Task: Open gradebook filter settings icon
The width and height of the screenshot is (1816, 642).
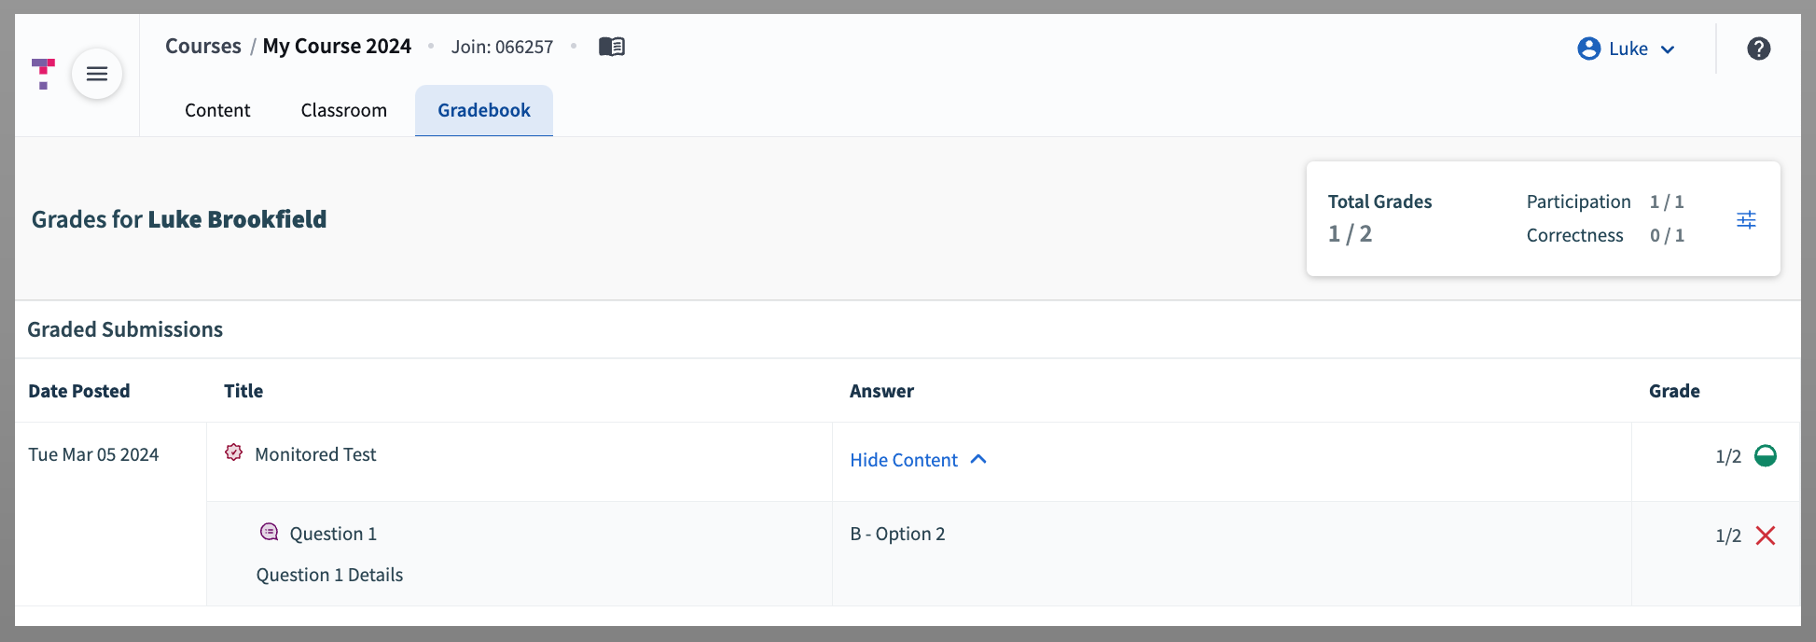Action: (x=1746, y=219)
